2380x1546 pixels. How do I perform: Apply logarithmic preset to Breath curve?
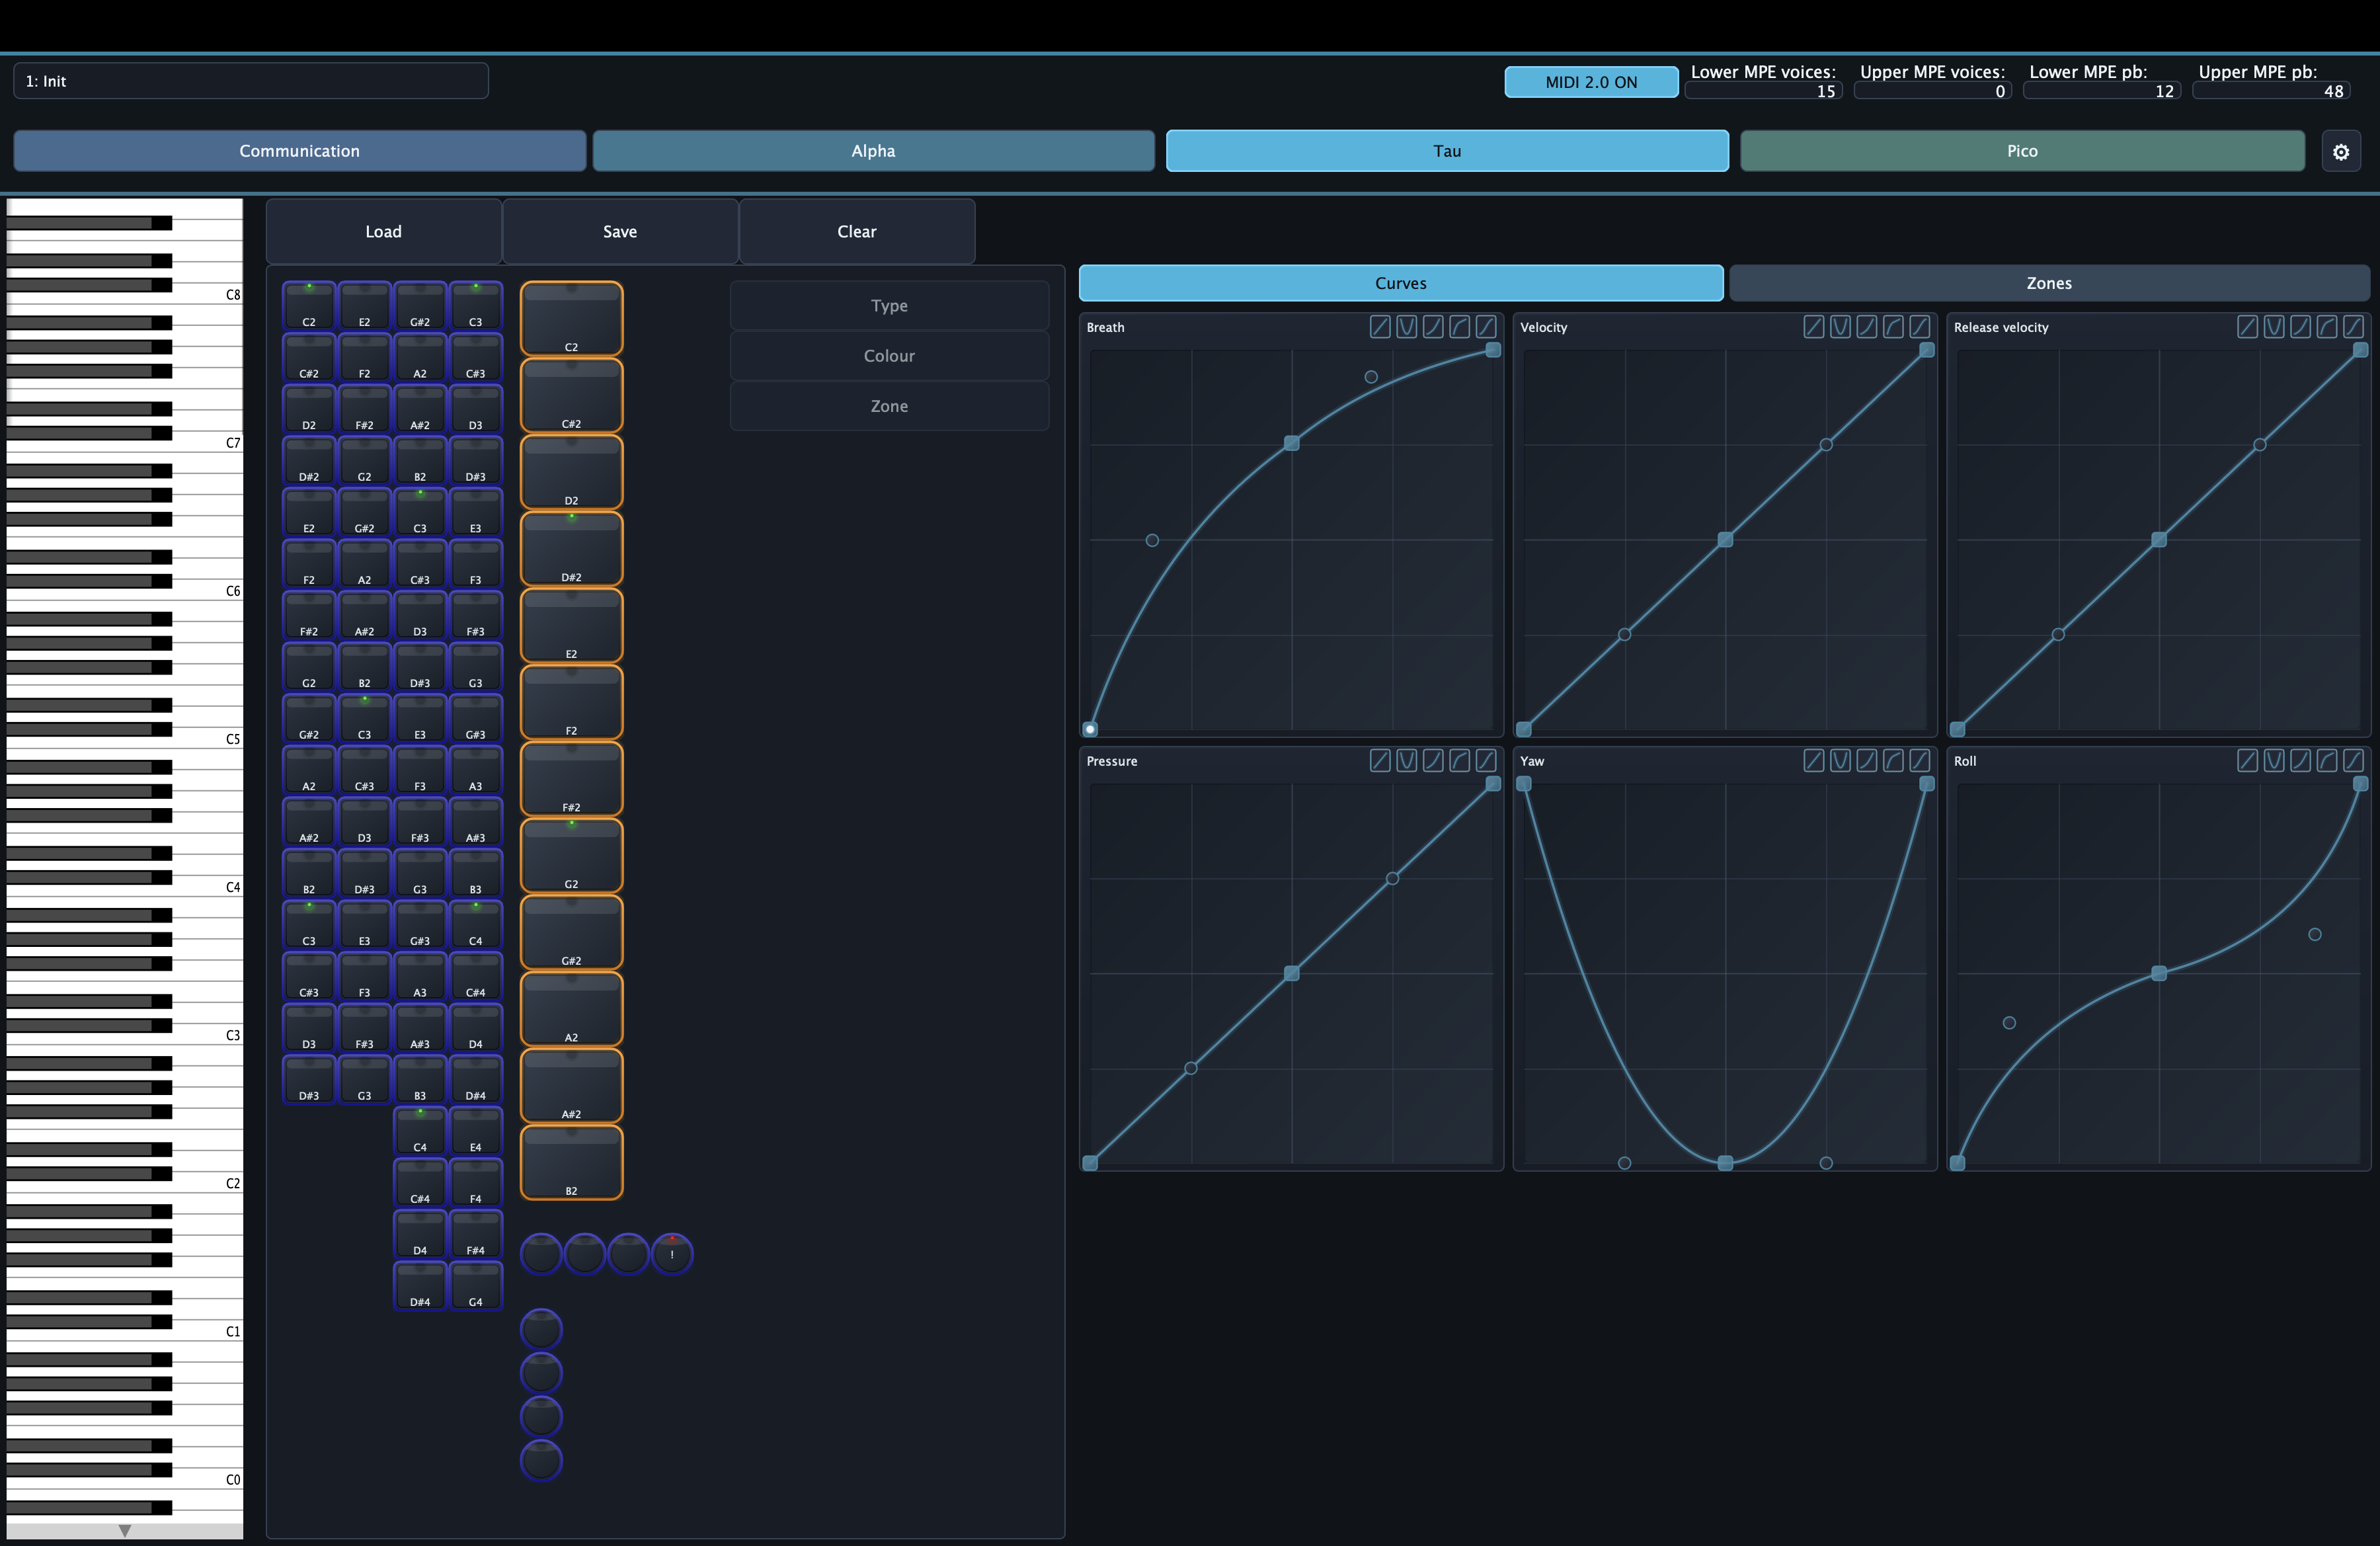point(1460,327)
